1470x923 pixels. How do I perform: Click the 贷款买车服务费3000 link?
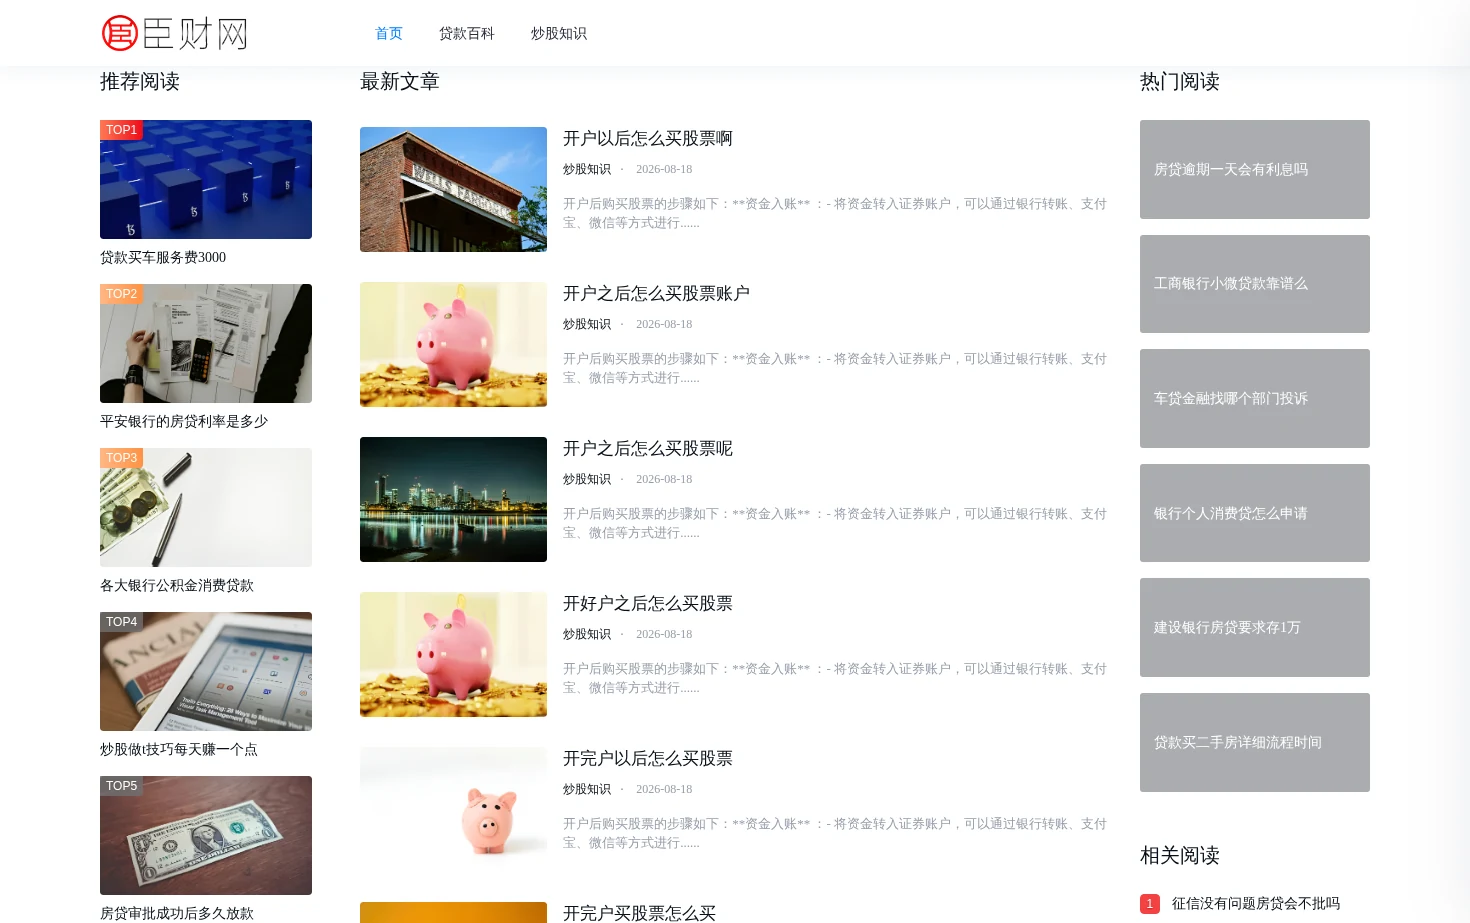(163, 258)
